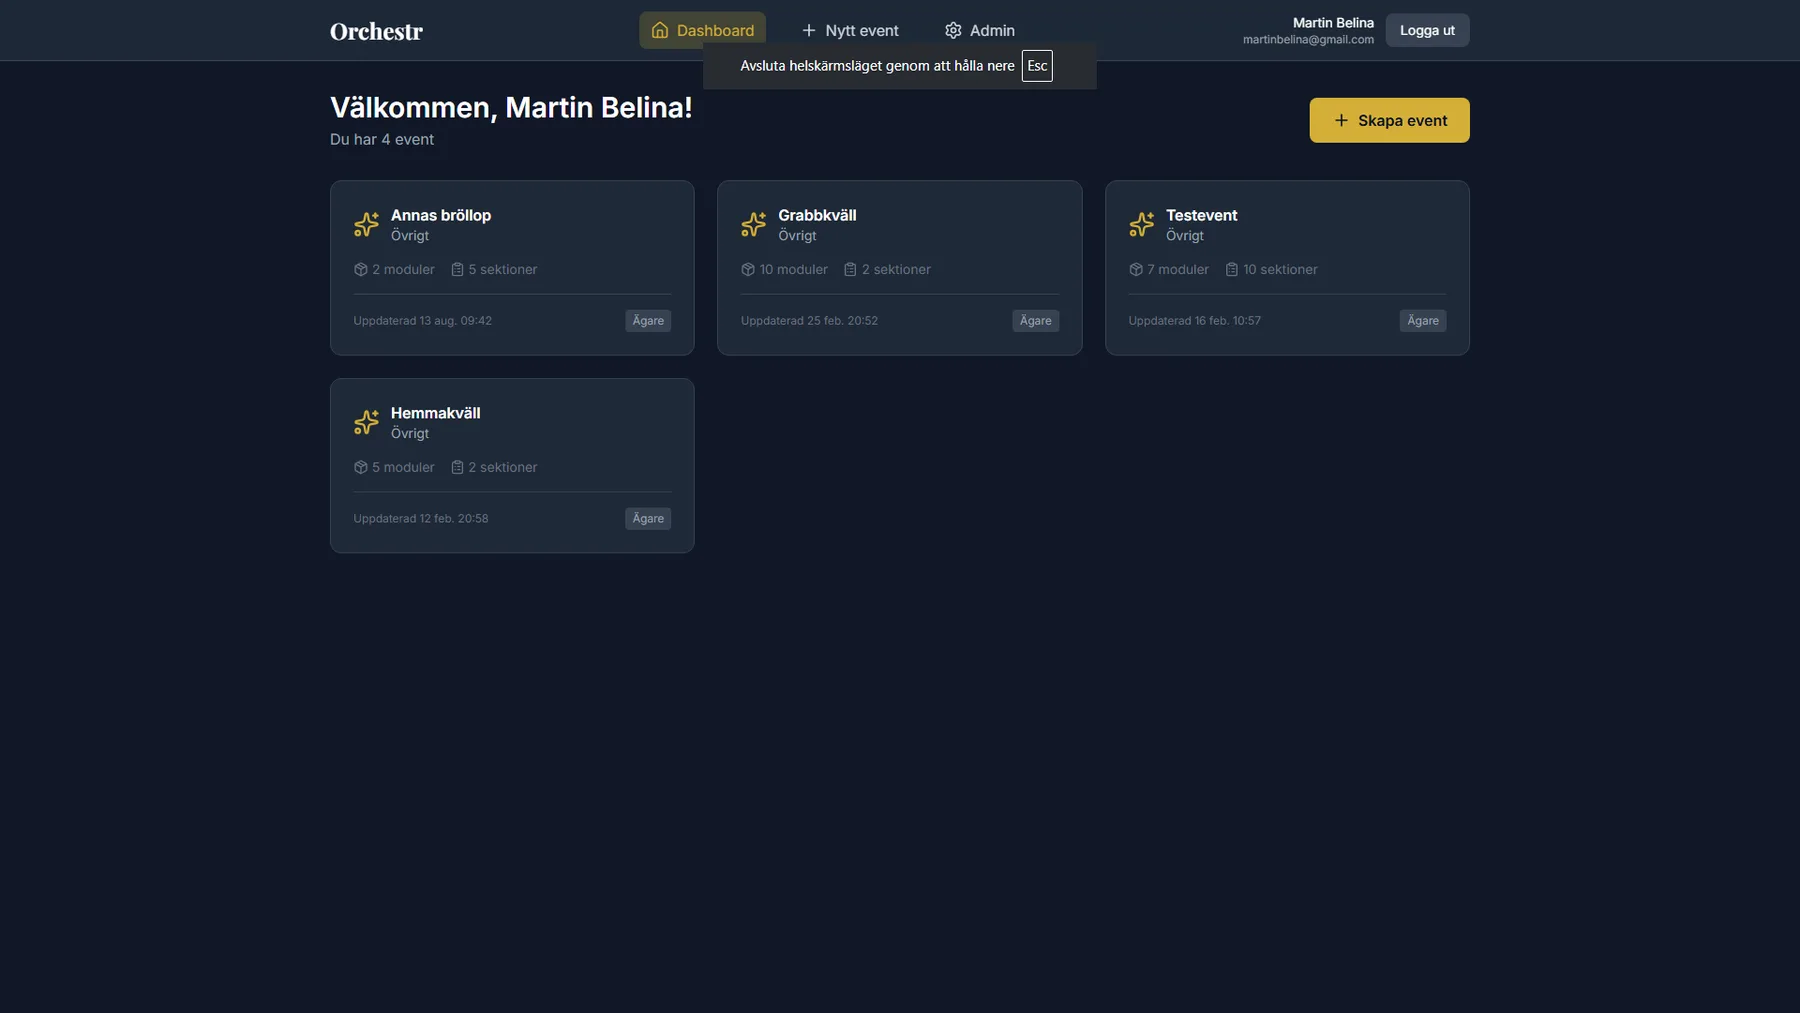Viewport: 1800px width, 1013px height.
Task: Open the Grabbkväll event title
Action: (817, 215)
